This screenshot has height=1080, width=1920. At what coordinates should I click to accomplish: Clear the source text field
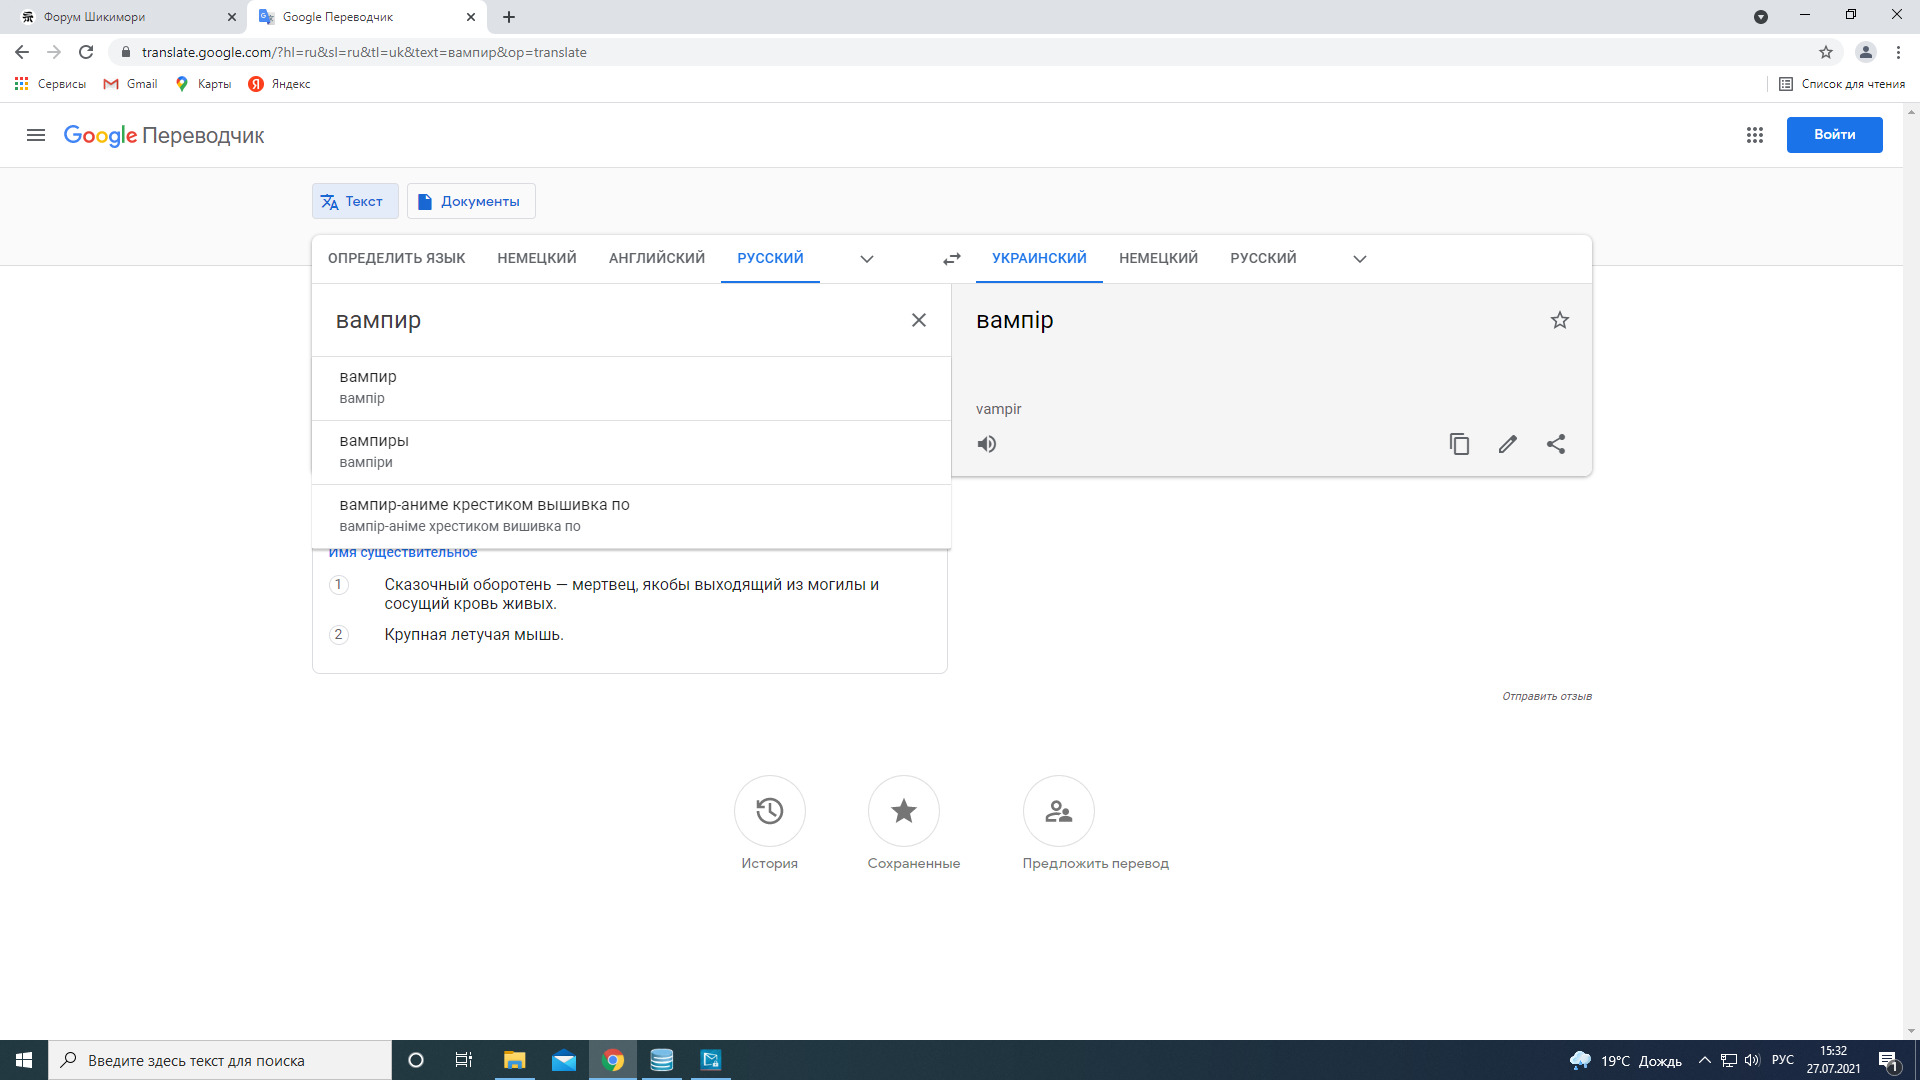(x=918, y=320)
